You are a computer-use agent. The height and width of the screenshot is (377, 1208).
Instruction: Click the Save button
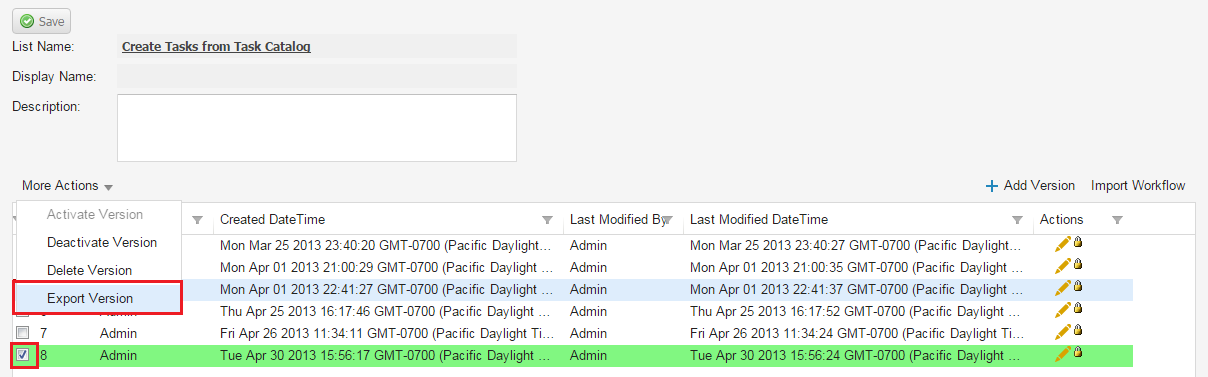pyautogui.click(x=41, y=21)
